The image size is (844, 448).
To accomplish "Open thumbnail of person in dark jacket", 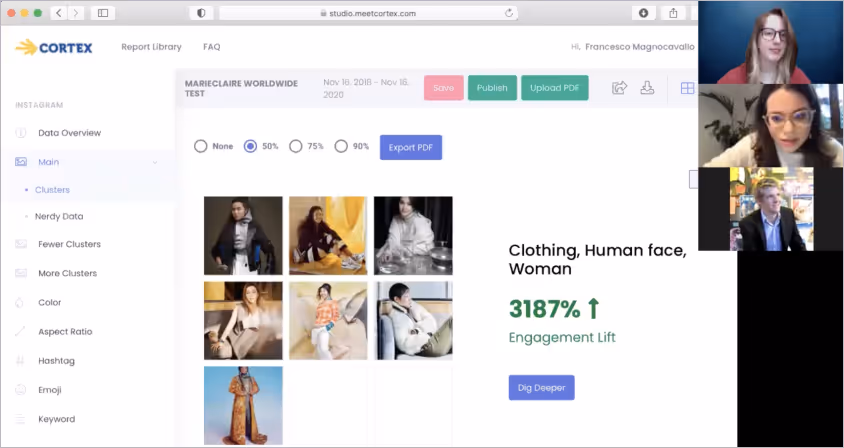I will (x=243, y=235).
